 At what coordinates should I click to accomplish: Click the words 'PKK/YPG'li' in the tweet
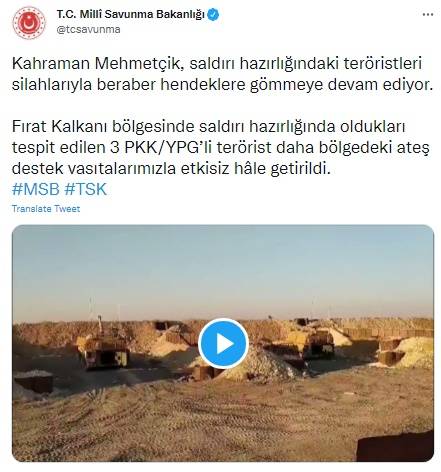pos(168,147)
